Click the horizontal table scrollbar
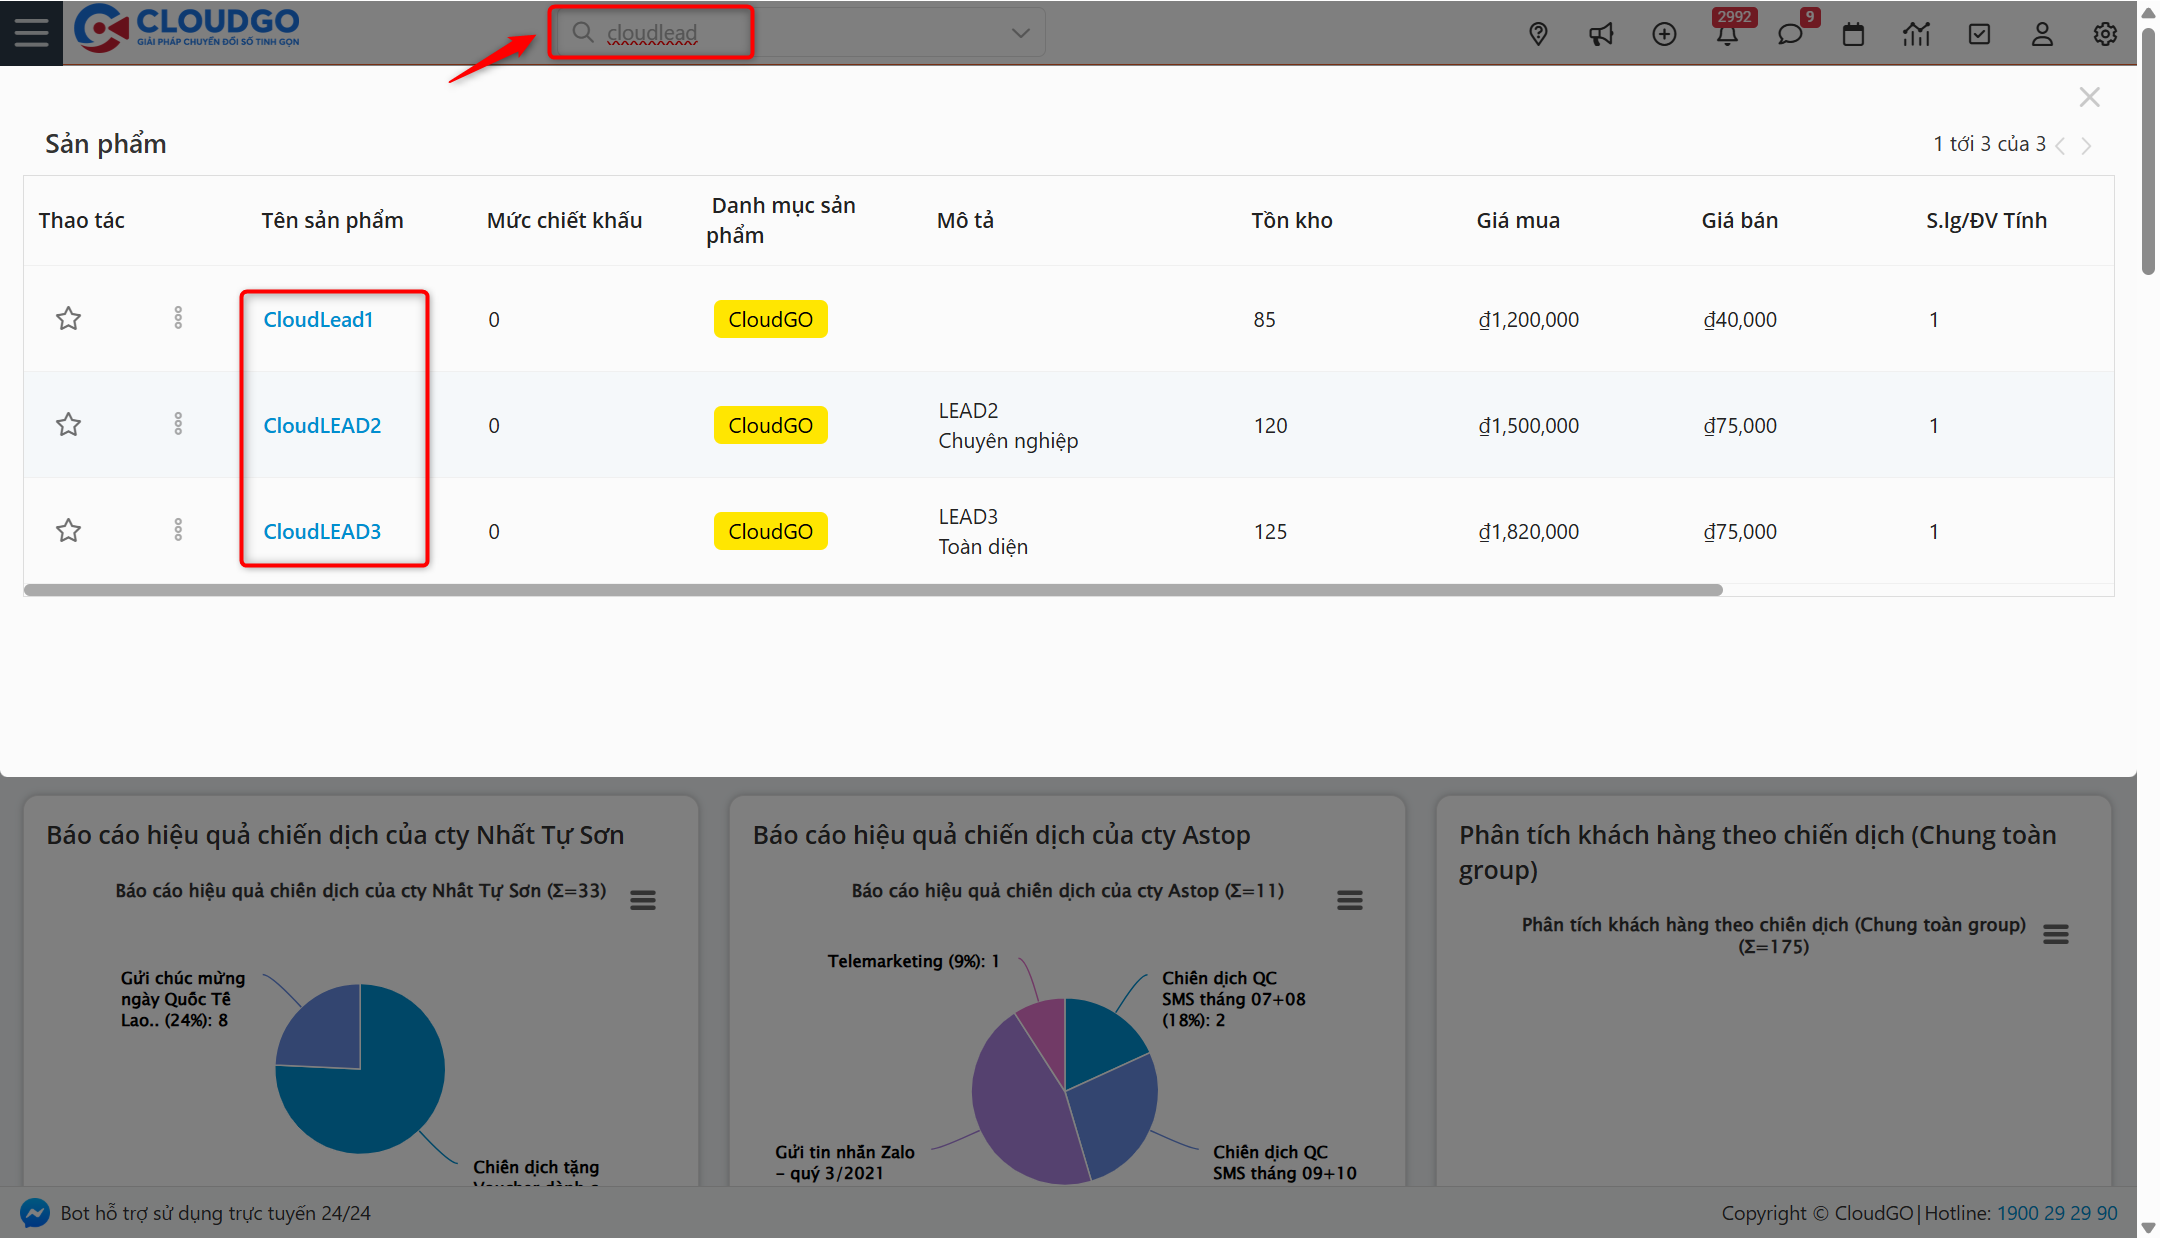 coord(872,590)
